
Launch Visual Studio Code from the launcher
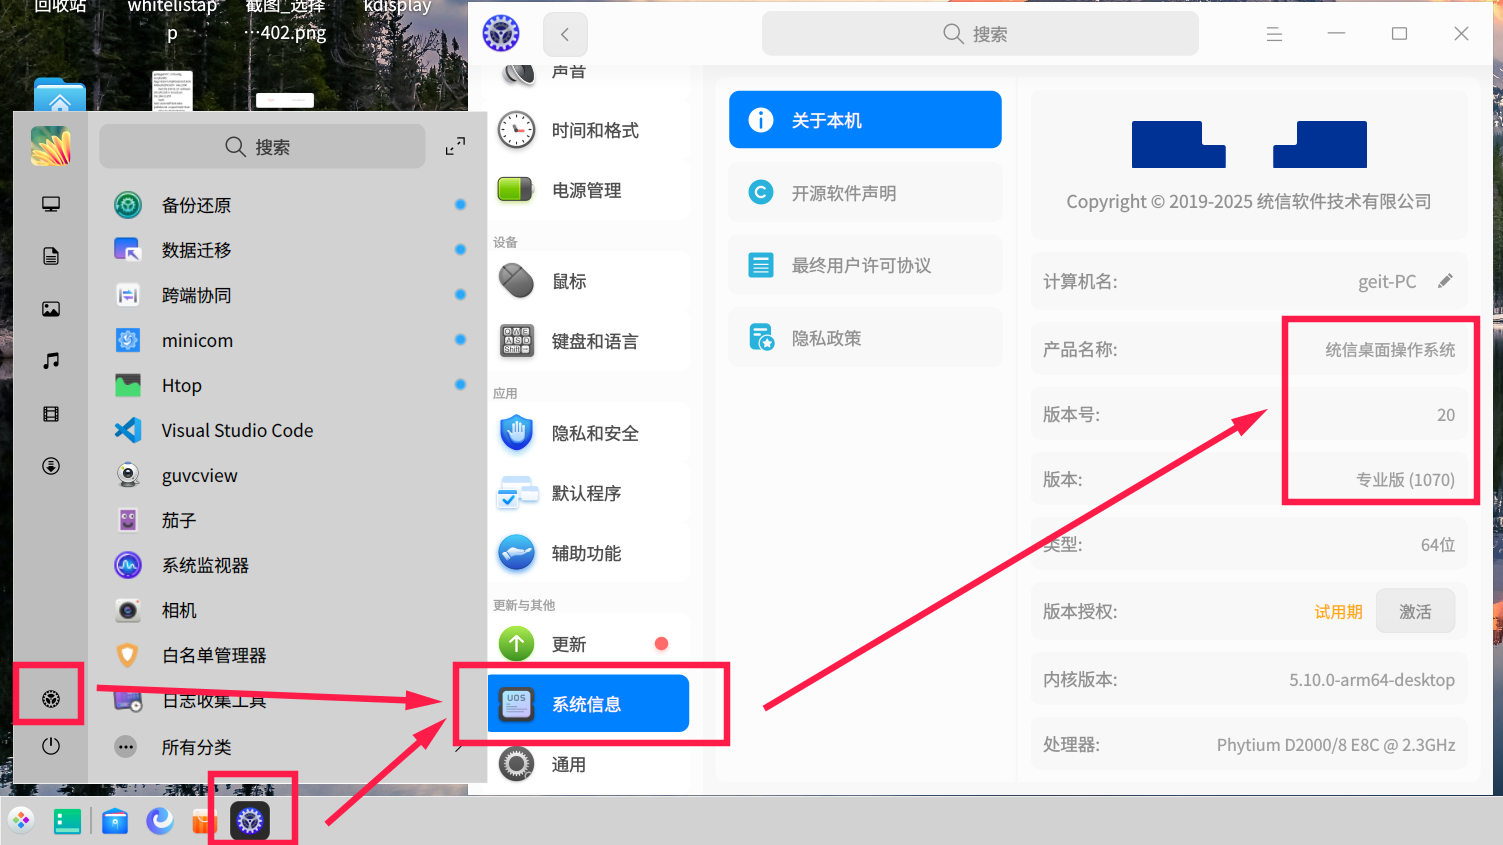237,430
